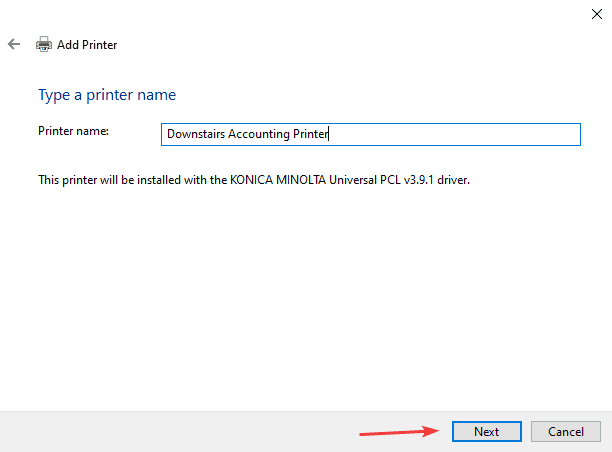The image size is (612, 452).
Task: Click the Type a printer name heading
Action: [x=107, y=95]
